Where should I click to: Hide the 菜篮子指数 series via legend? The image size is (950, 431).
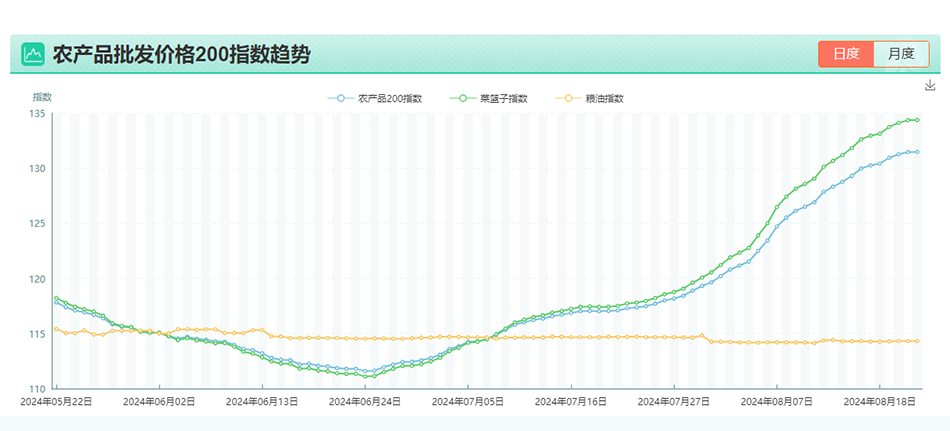[x=489, y=98]
